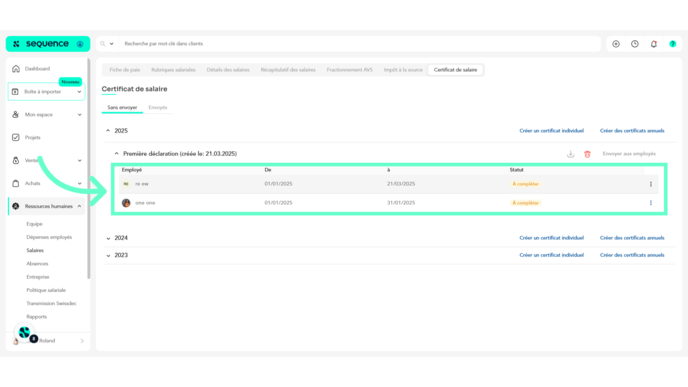
Task: Open the Roland profile arrow
Action: click(x=82, y=341)
